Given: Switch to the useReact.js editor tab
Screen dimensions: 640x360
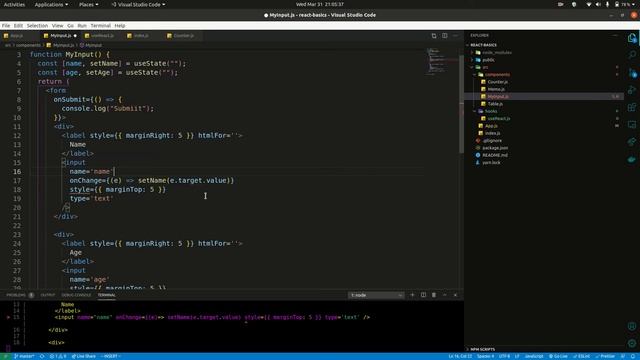Looking at the screenshot, I should (x=102, y=36).
